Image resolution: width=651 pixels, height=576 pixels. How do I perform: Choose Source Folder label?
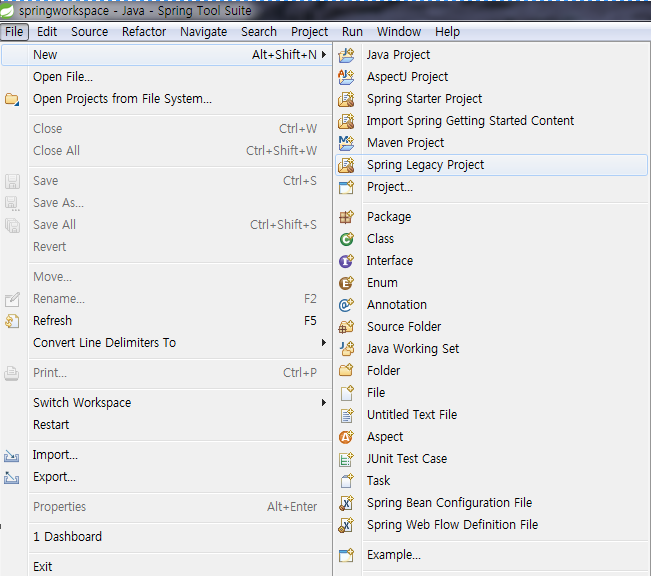point(404,327)
